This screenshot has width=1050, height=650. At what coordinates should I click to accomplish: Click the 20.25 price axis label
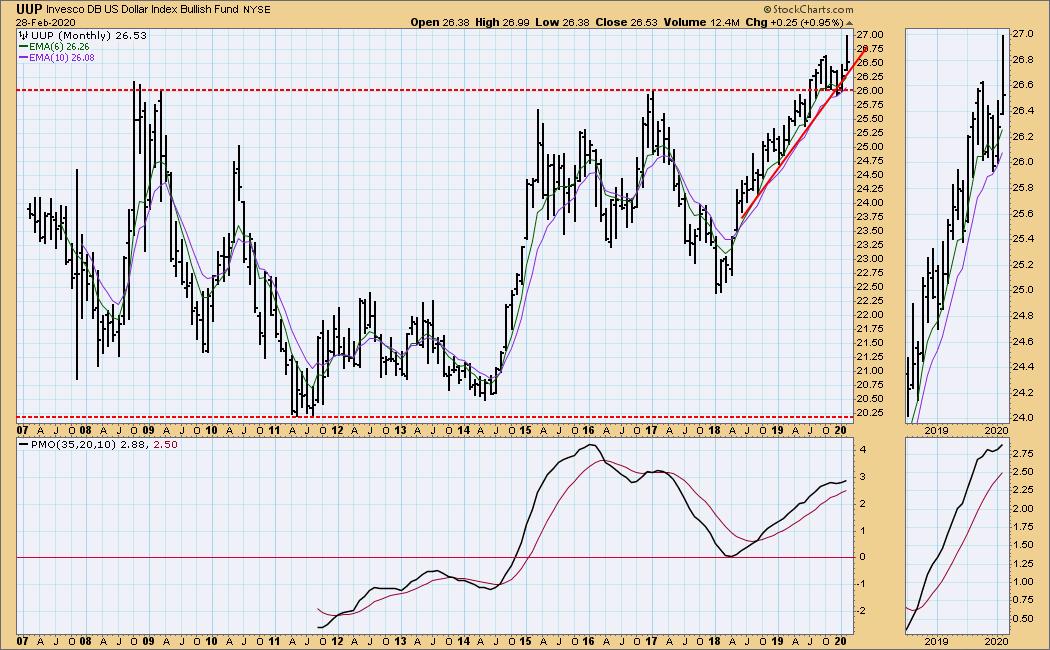click(869, 413)
